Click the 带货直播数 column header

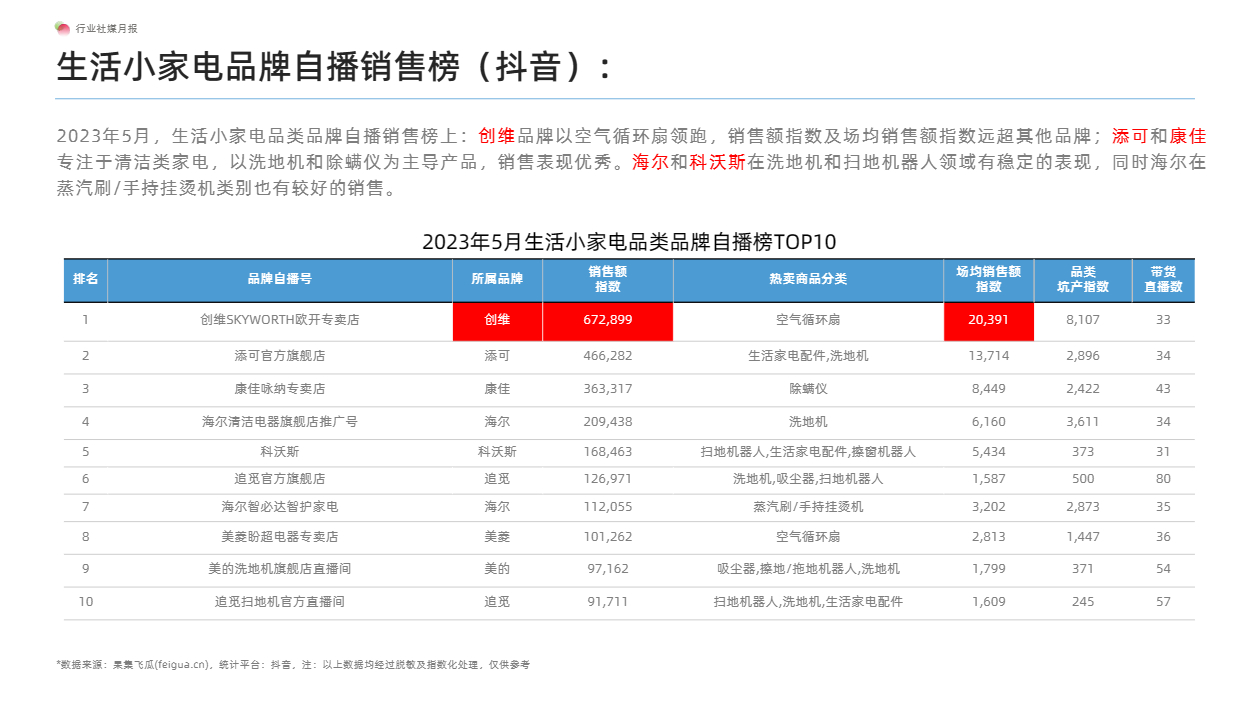pyautogui.click(x=1163, y=280)
